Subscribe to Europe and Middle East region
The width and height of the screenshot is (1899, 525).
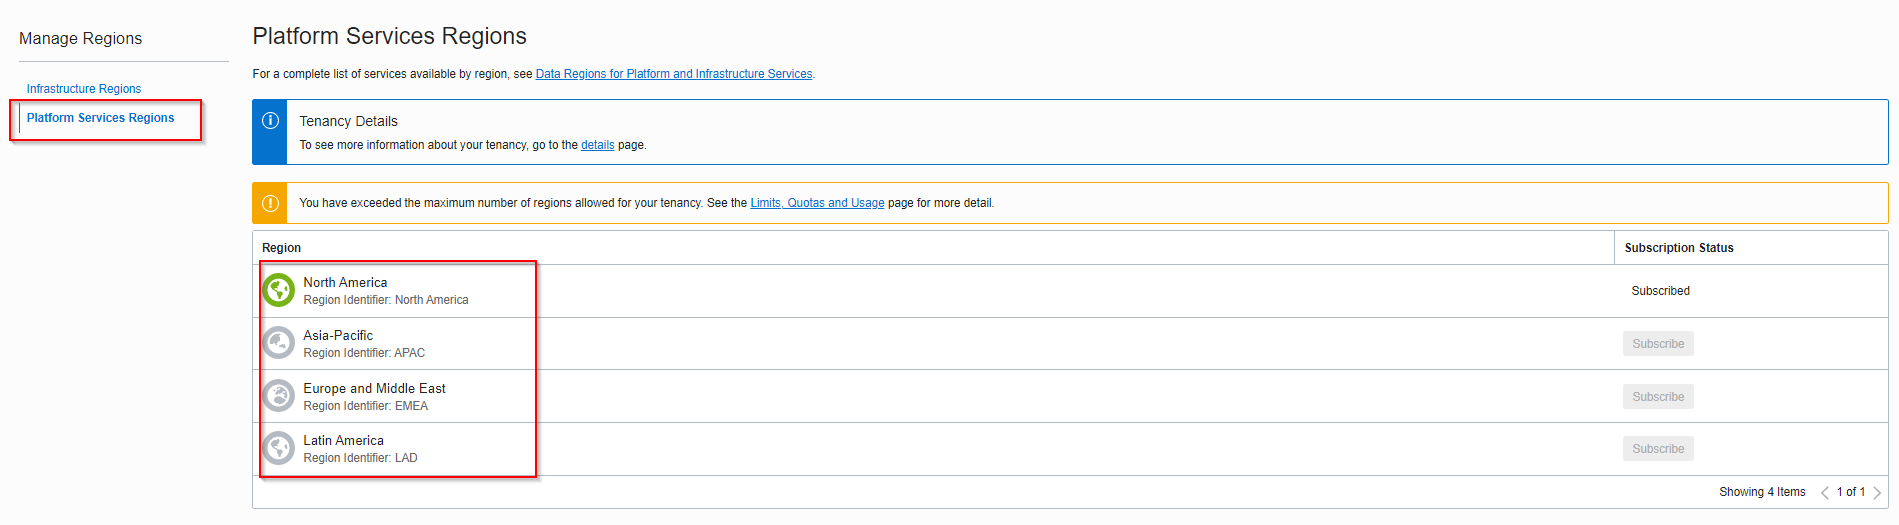click(1658, 397)
